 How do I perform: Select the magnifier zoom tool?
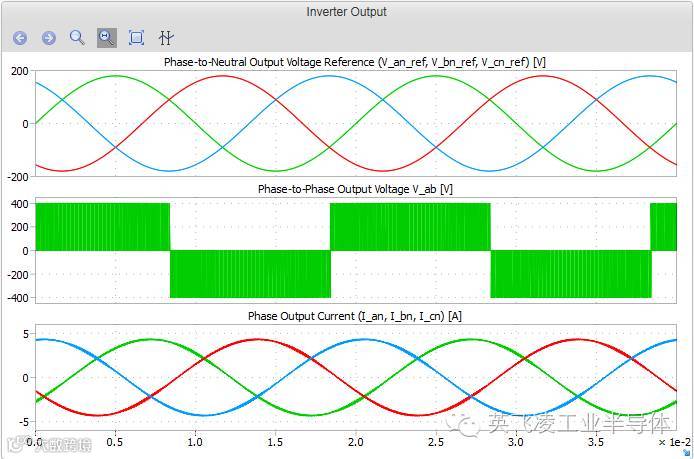(x=77, y=38)
